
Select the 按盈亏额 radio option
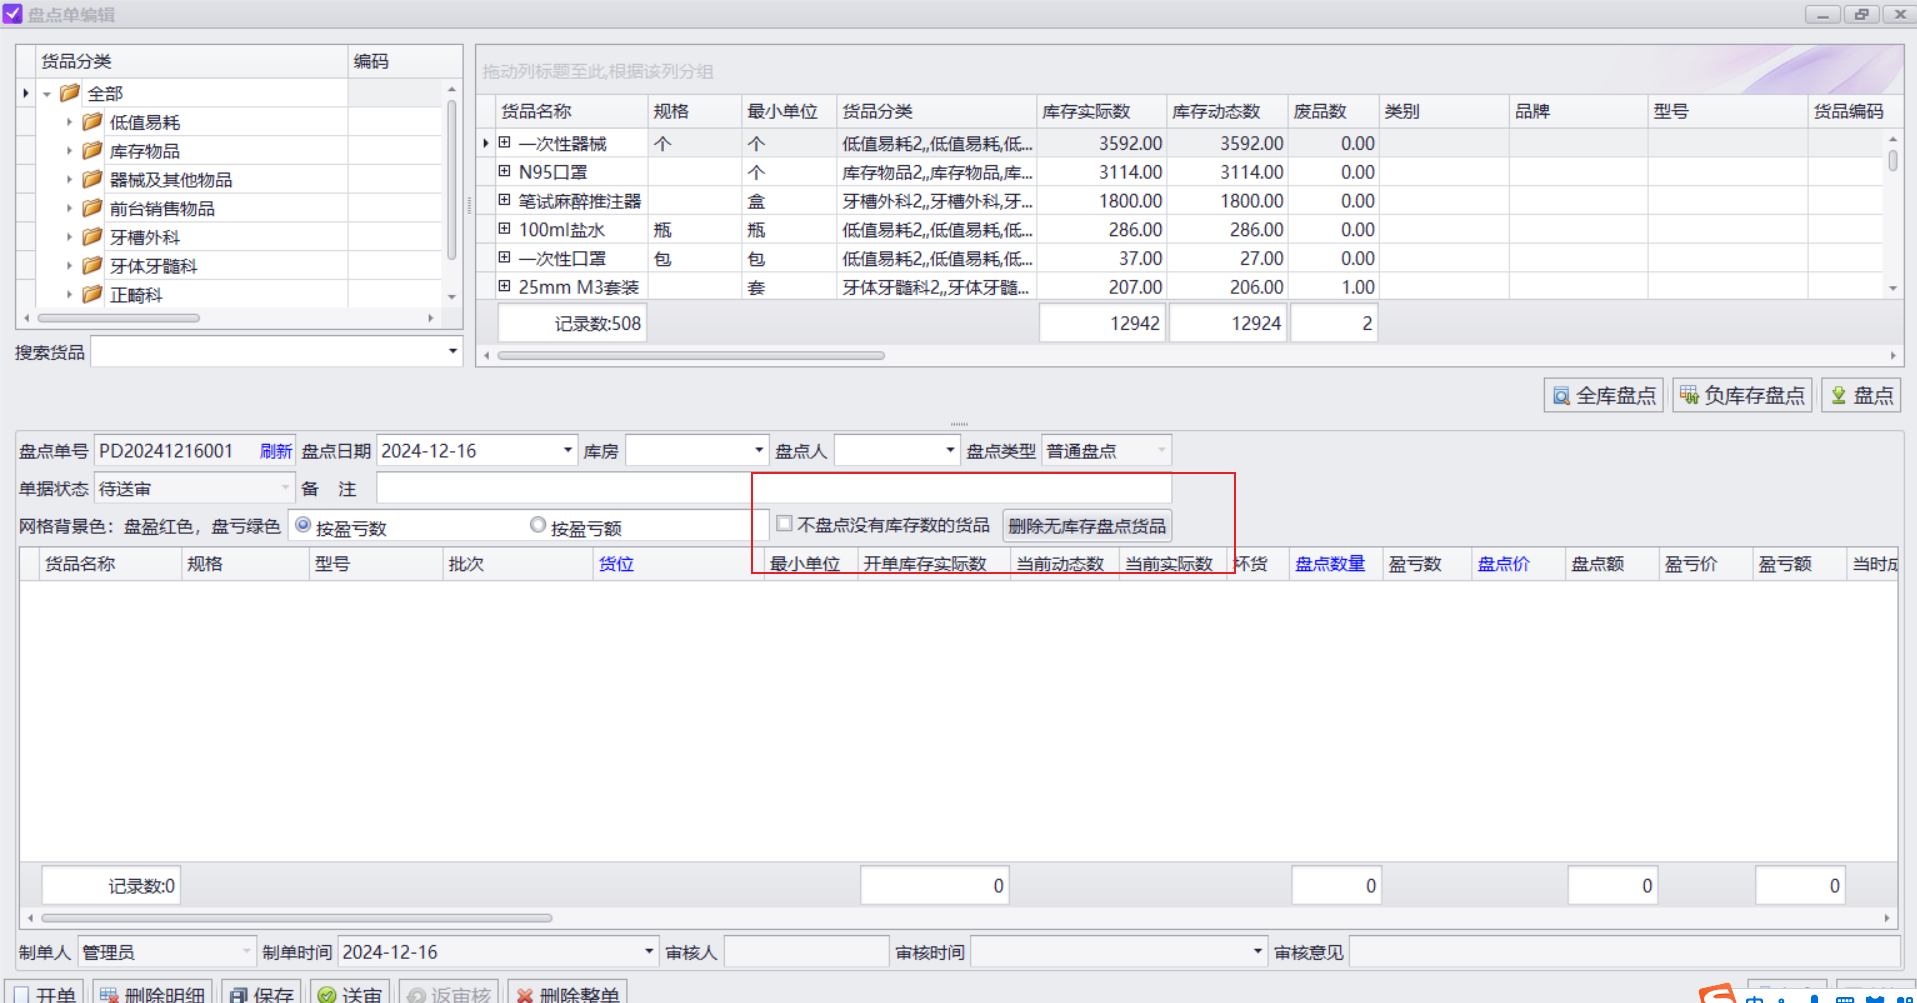coord(538,525)
